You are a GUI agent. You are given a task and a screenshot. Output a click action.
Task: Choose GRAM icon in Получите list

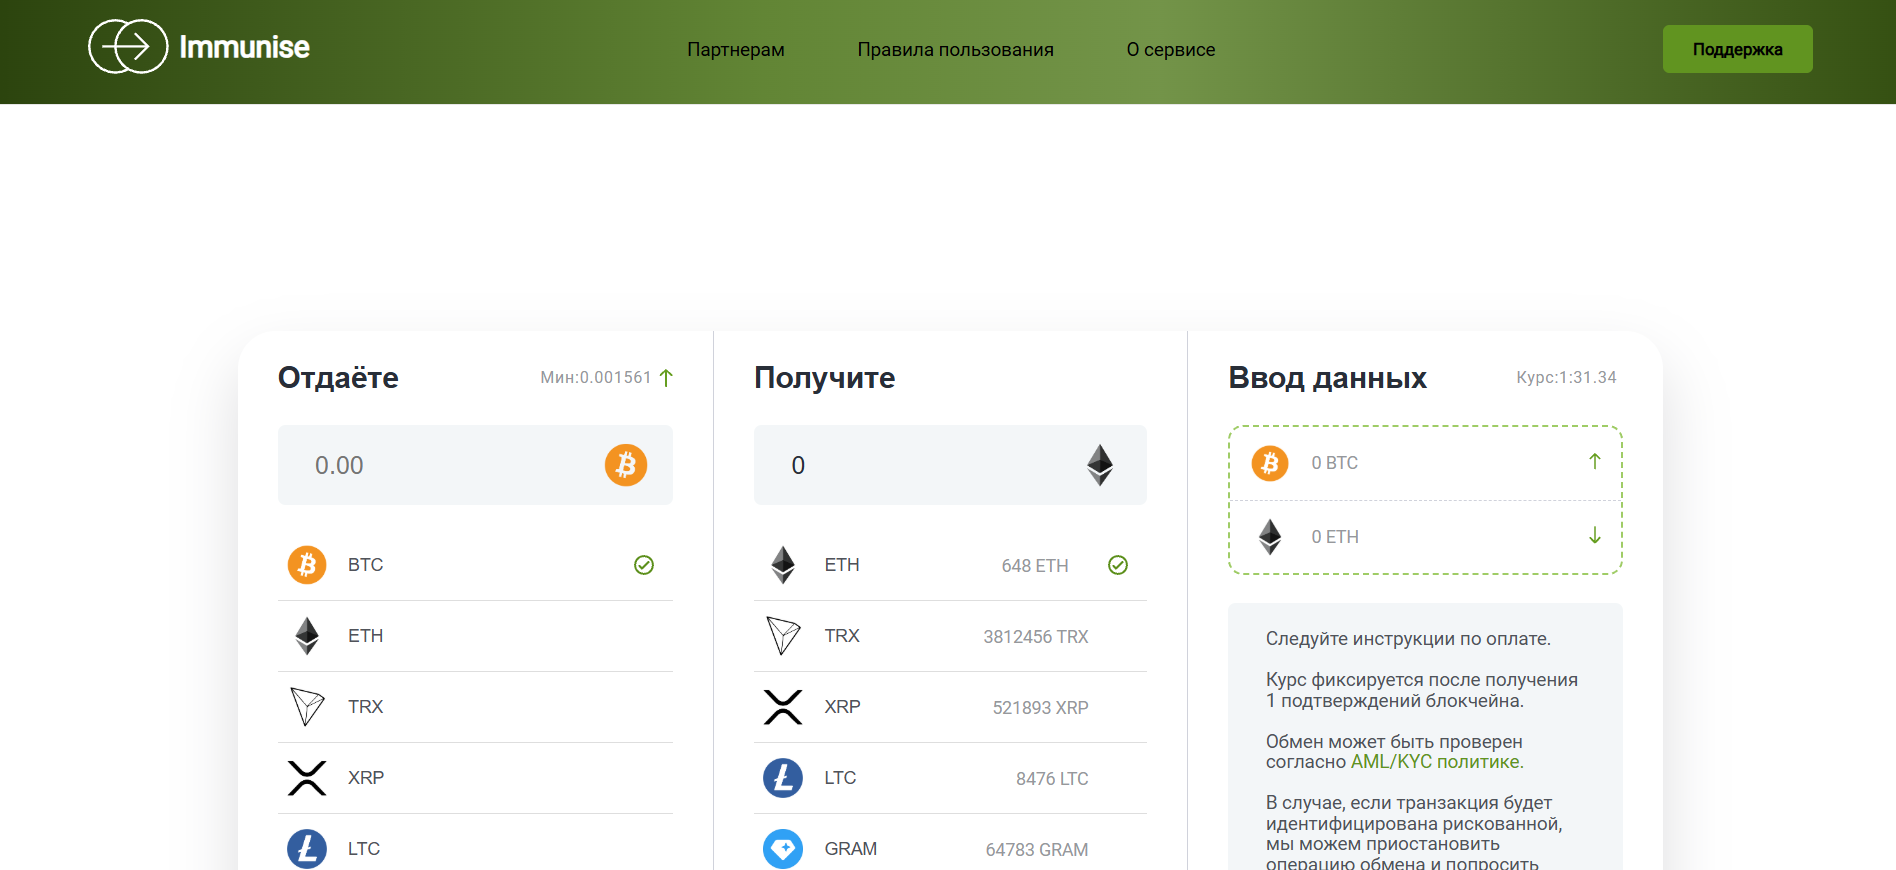[783, 849]
